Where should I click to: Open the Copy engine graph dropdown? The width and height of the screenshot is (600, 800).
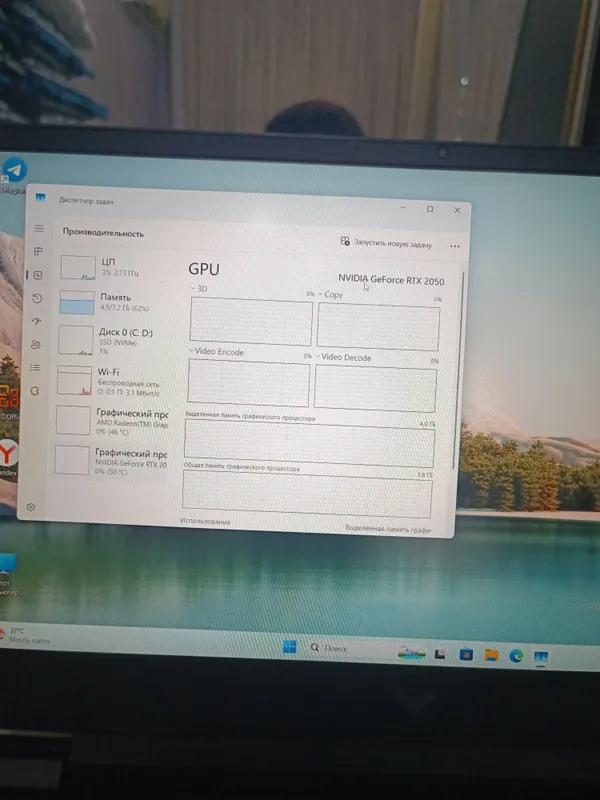point(330,294)
